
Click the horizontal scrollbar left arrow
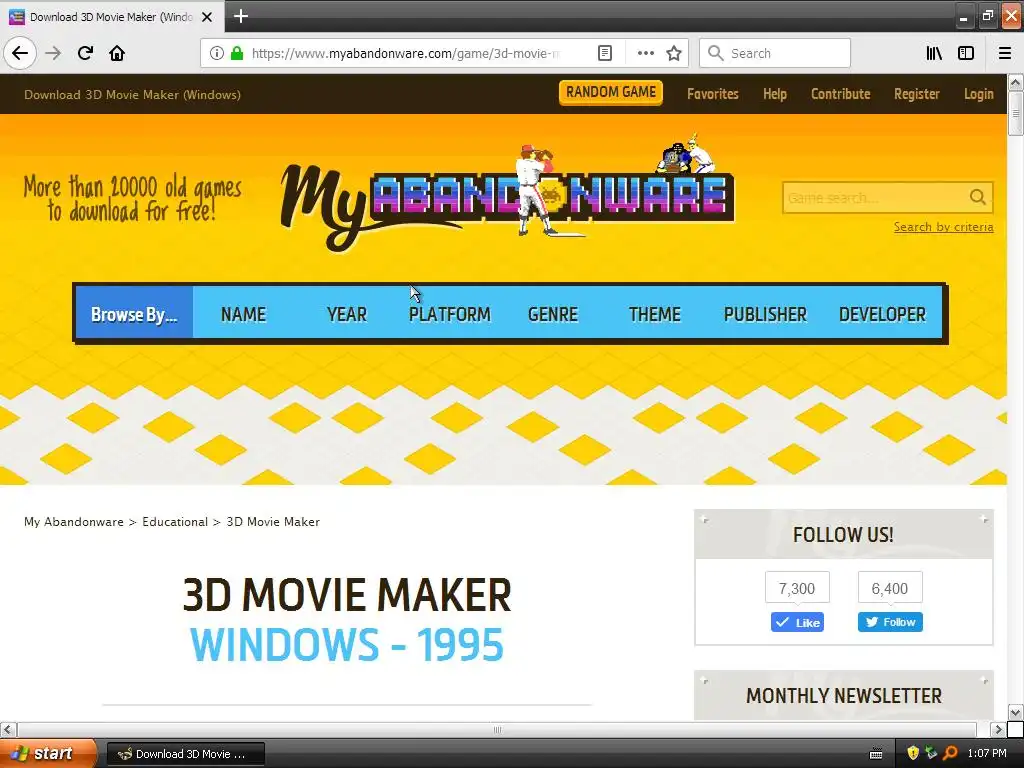(x=8, y=729)
